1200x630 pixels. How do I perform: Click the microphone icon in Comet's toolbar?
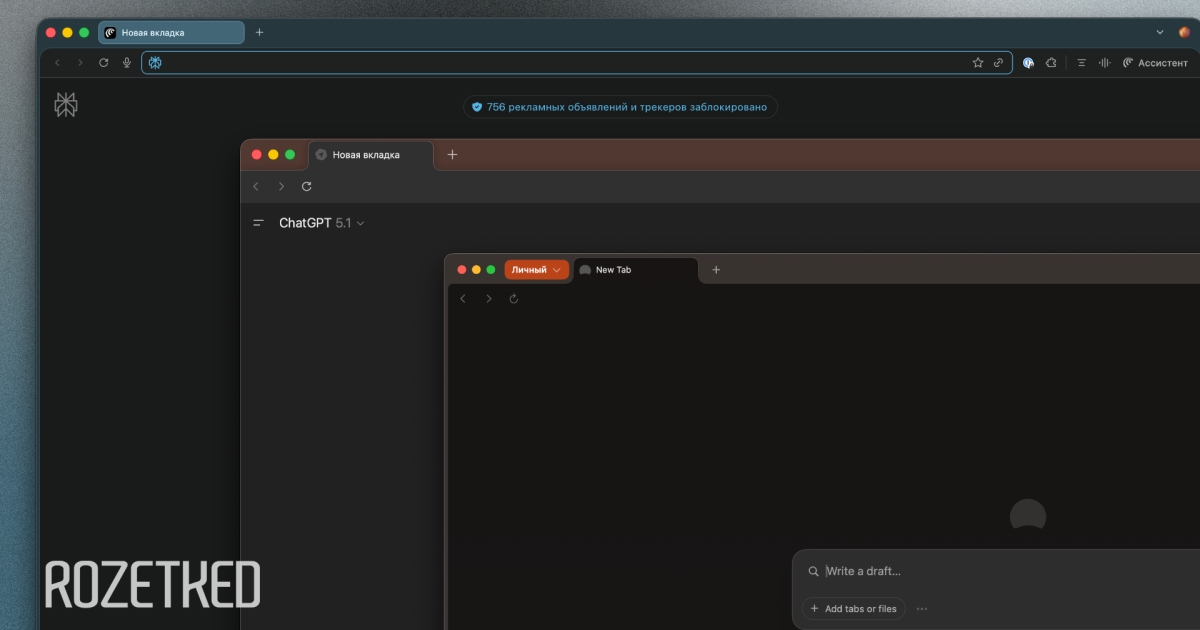tap(127, 63)
